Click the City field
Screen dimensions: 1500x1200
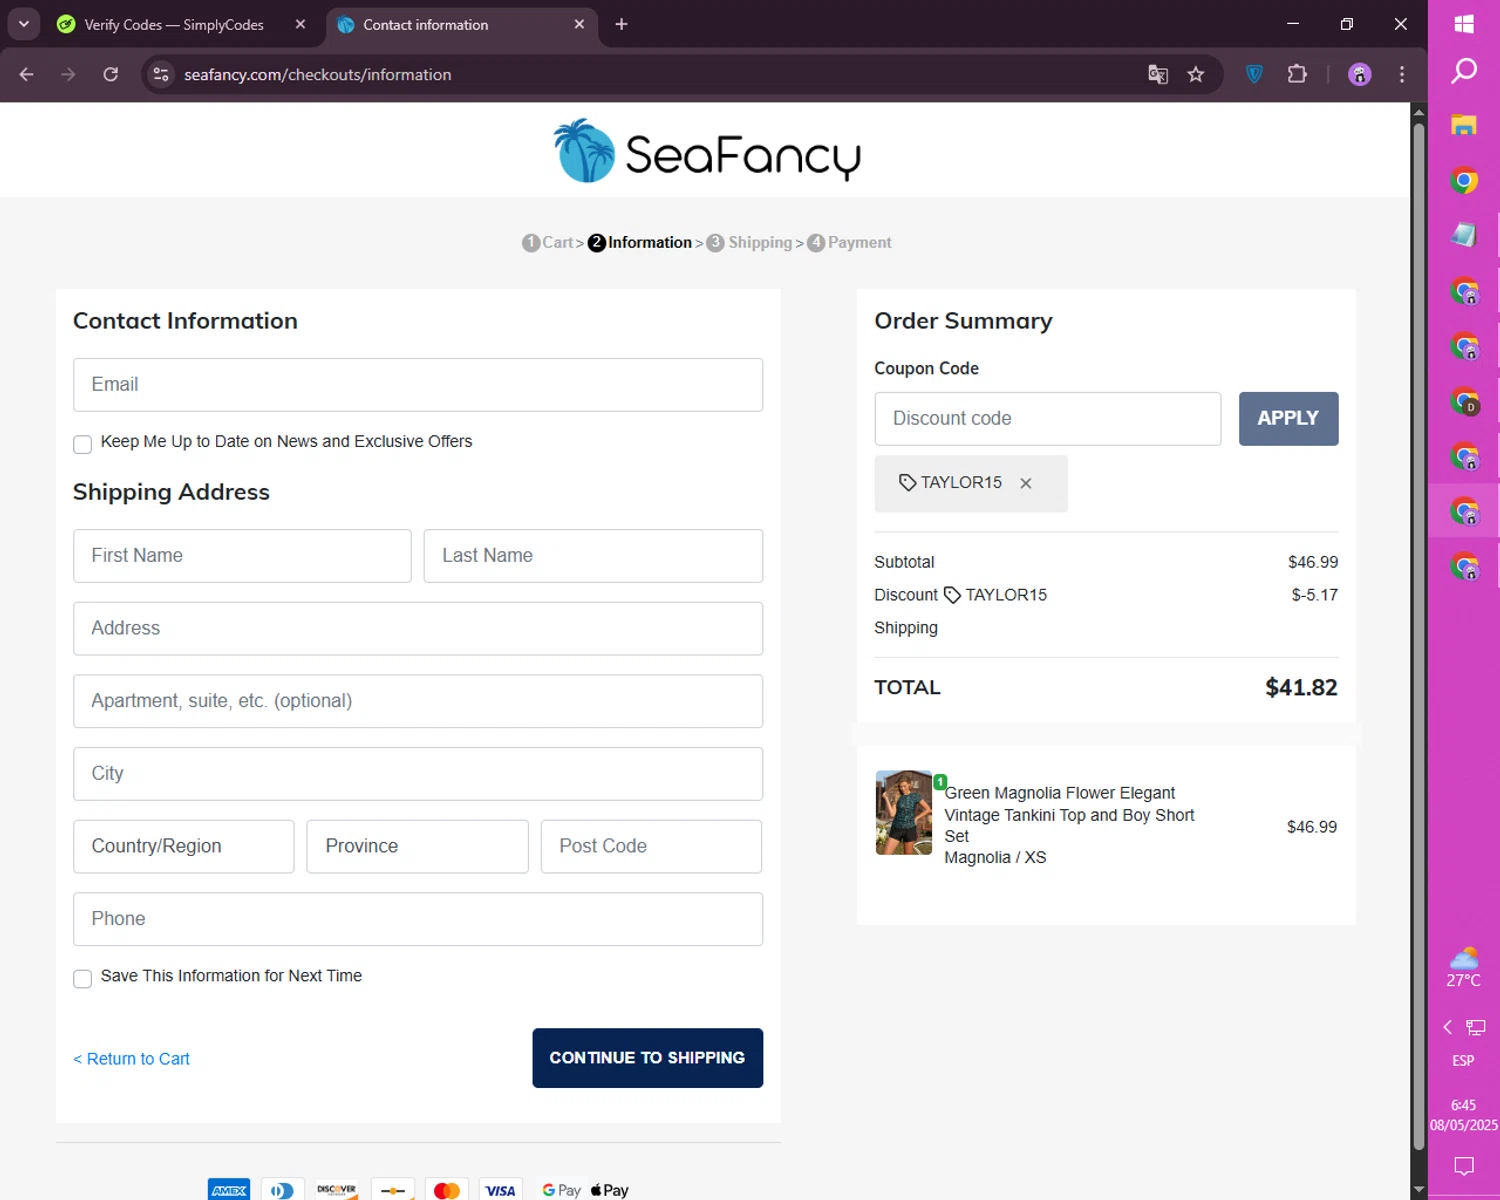click(418, 774)
